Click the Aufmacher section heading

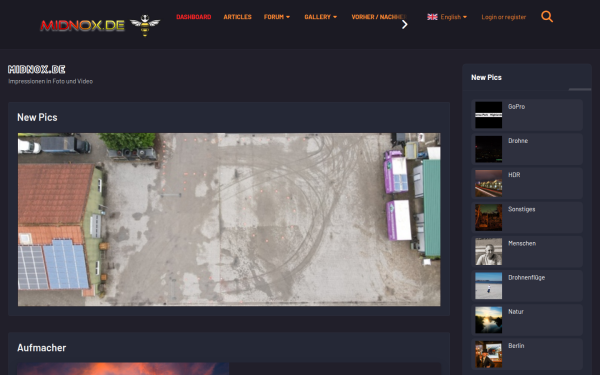41,348
